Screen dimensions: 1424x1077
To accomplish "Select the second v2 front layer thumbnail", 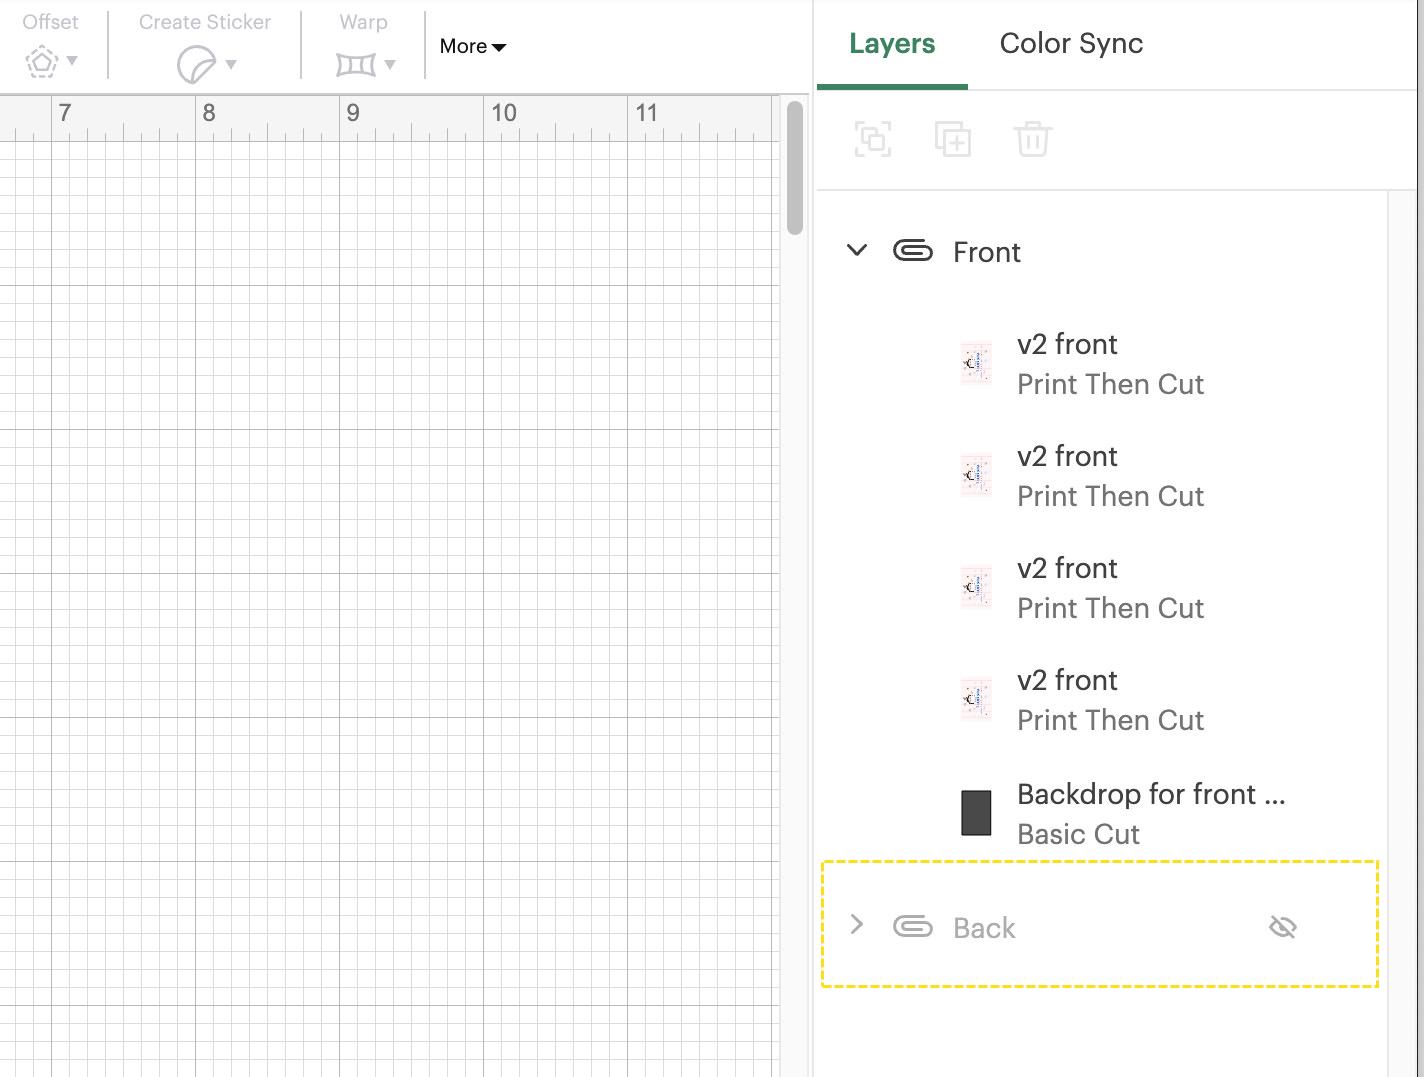I will point(976,476).
